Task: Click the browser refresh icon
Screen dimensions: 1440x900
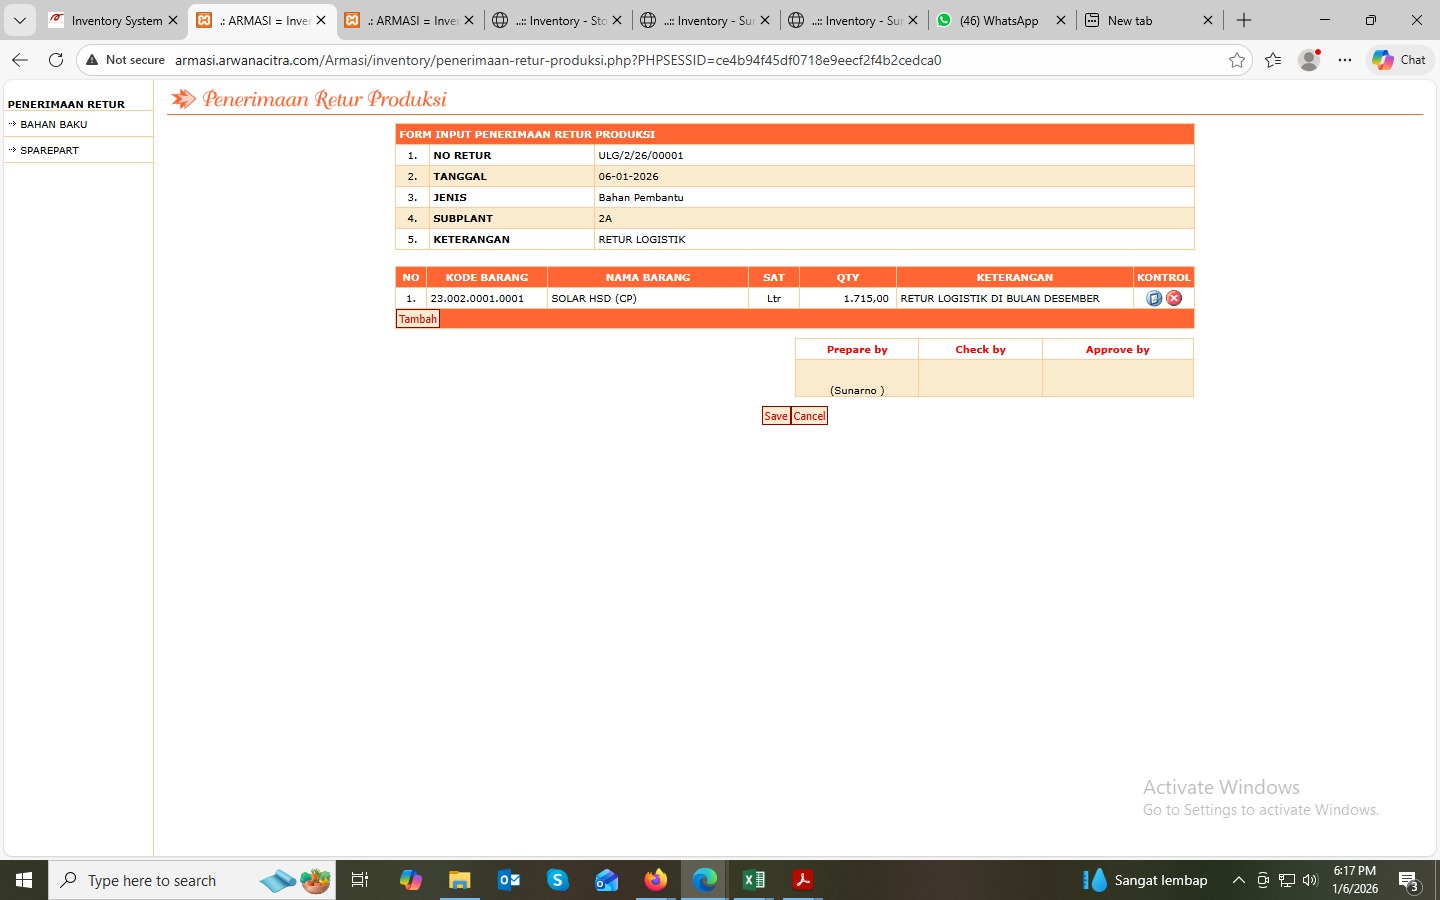Action: click(x=56, y=60)
